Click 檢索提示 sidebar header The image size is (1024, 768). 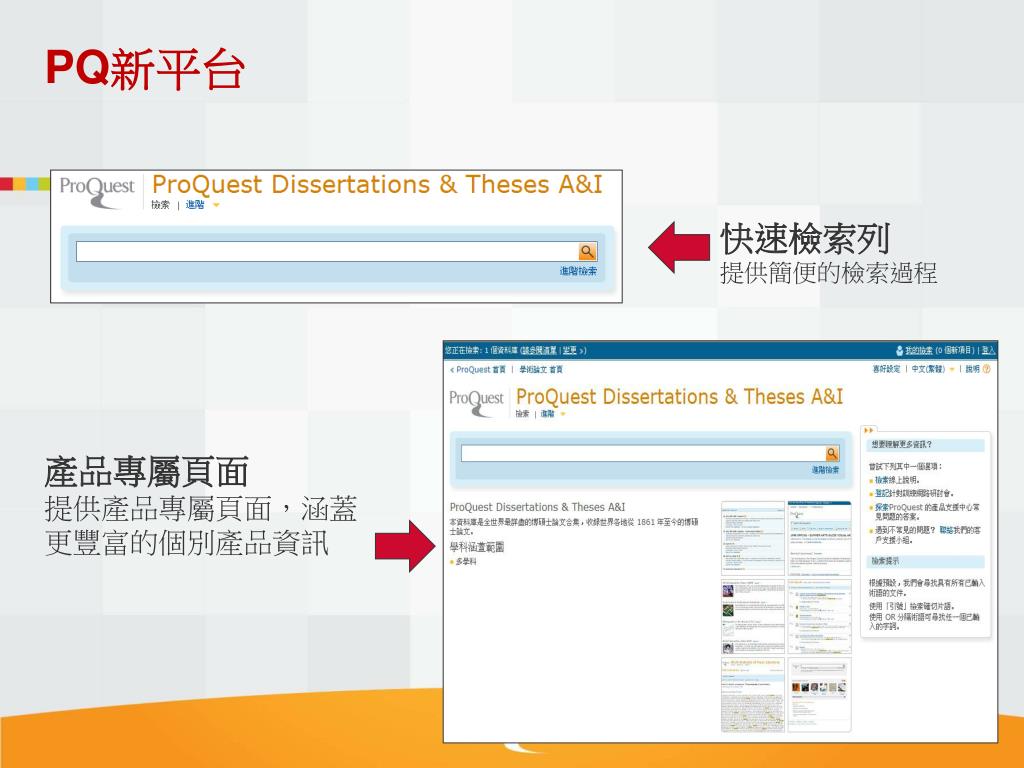(x=925, y=561)
